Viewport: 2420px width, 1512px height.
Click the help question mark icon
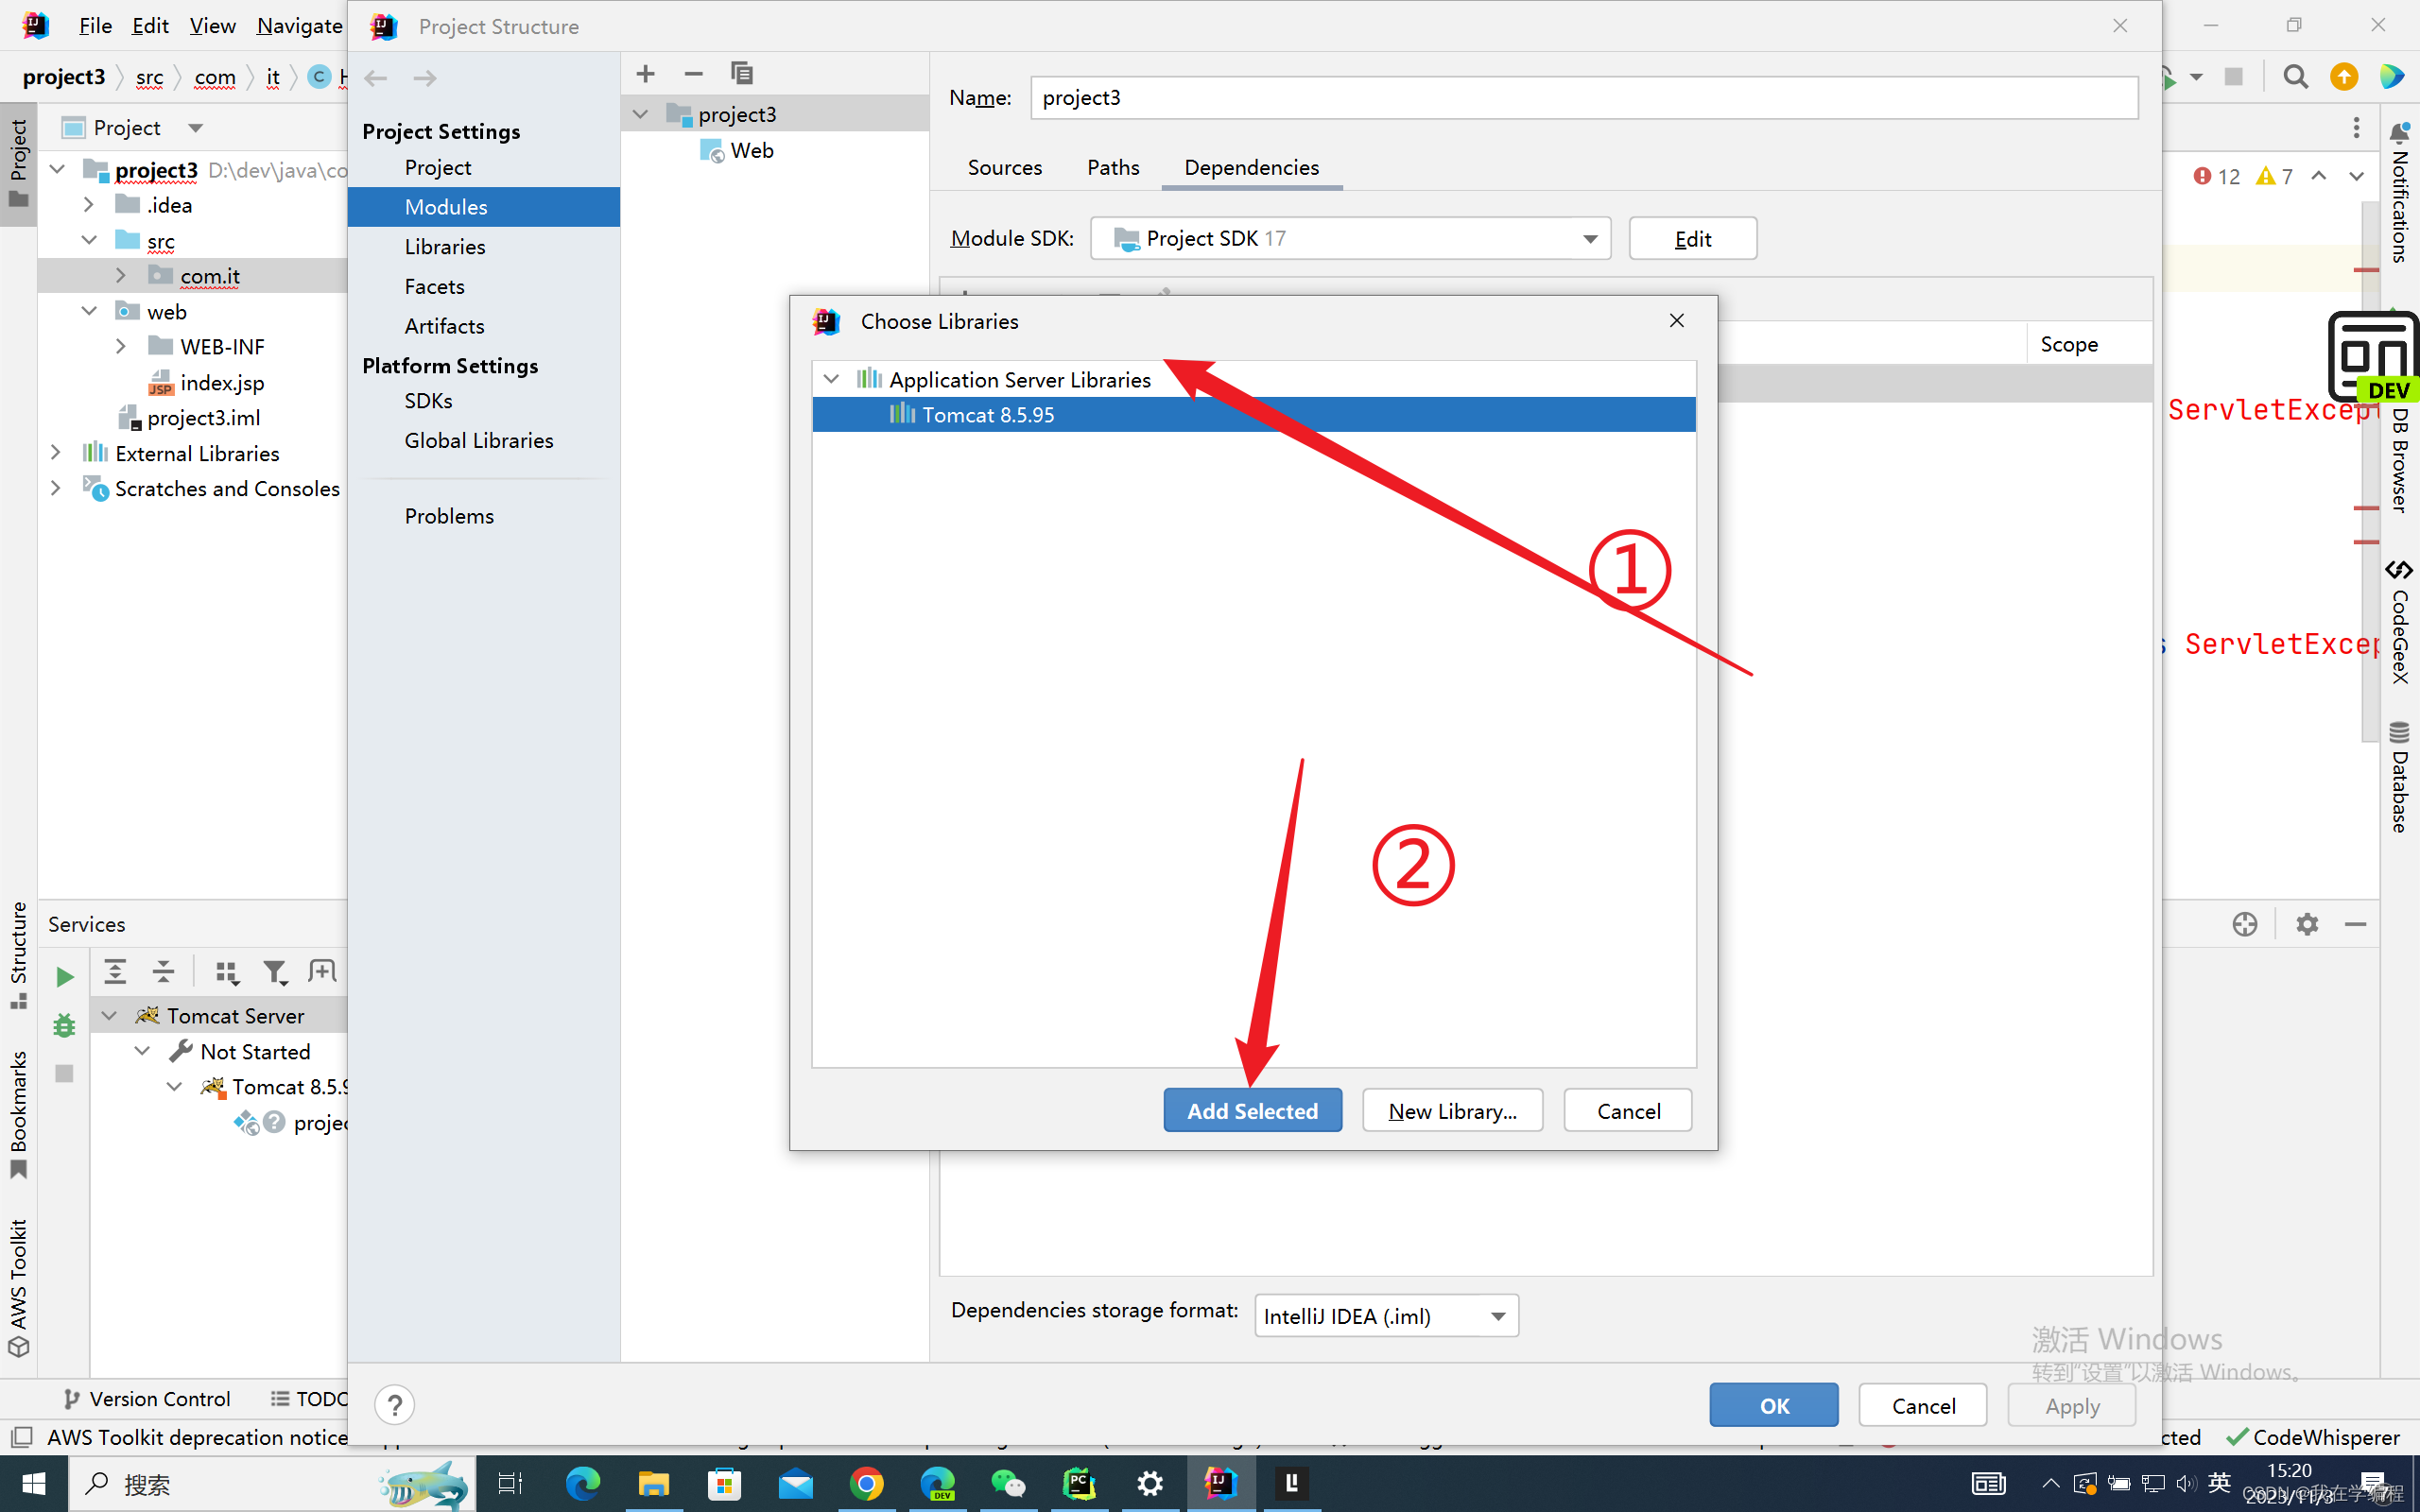tap(395, 1405)
